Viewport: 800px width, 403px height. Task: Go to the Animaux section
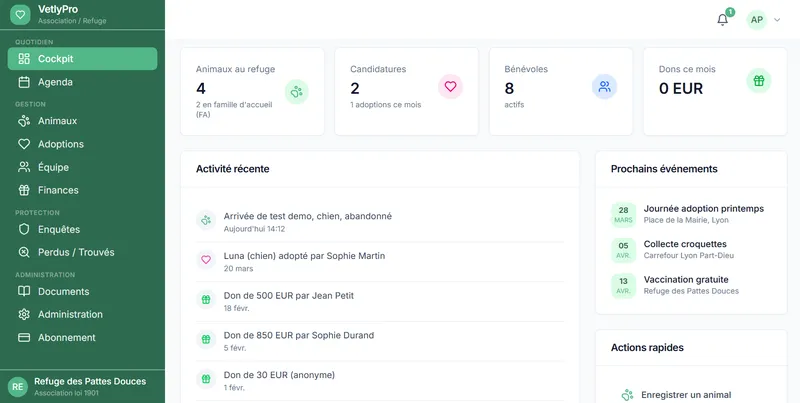click(x=57, y=121)
